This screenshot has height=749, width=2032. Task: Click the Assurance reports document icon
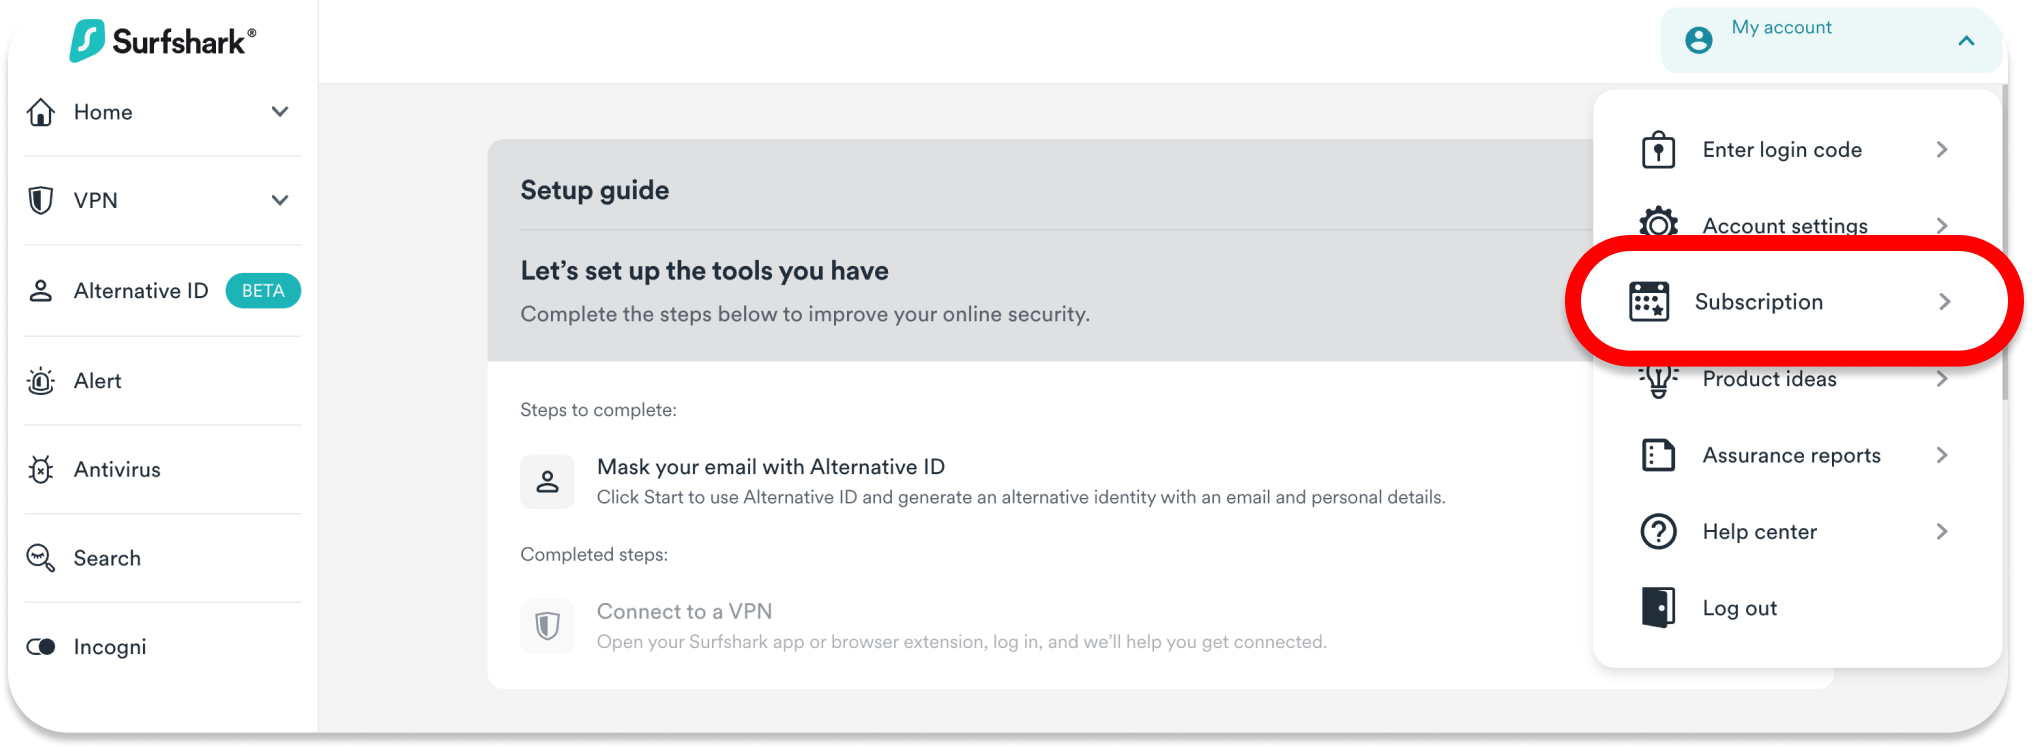pyautogui.click(x=1658, y=456)
